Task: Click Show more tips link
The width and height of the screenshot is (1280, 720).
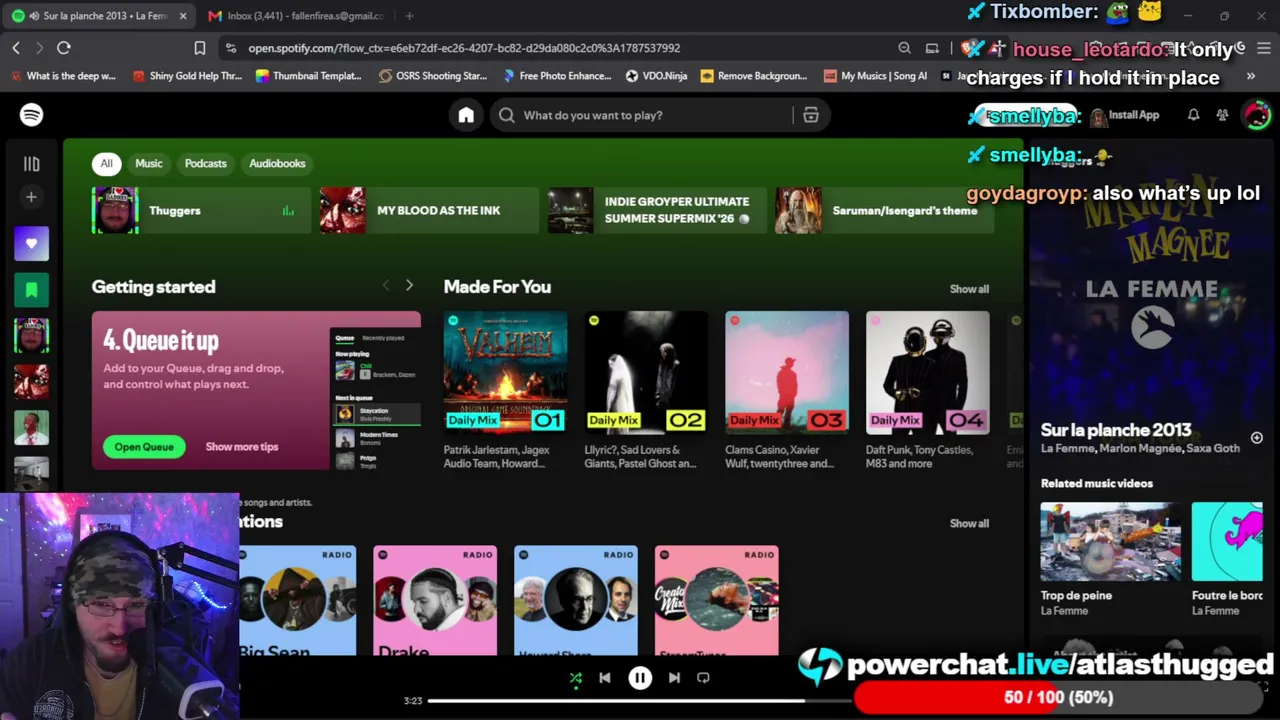Action: [242, 447]
